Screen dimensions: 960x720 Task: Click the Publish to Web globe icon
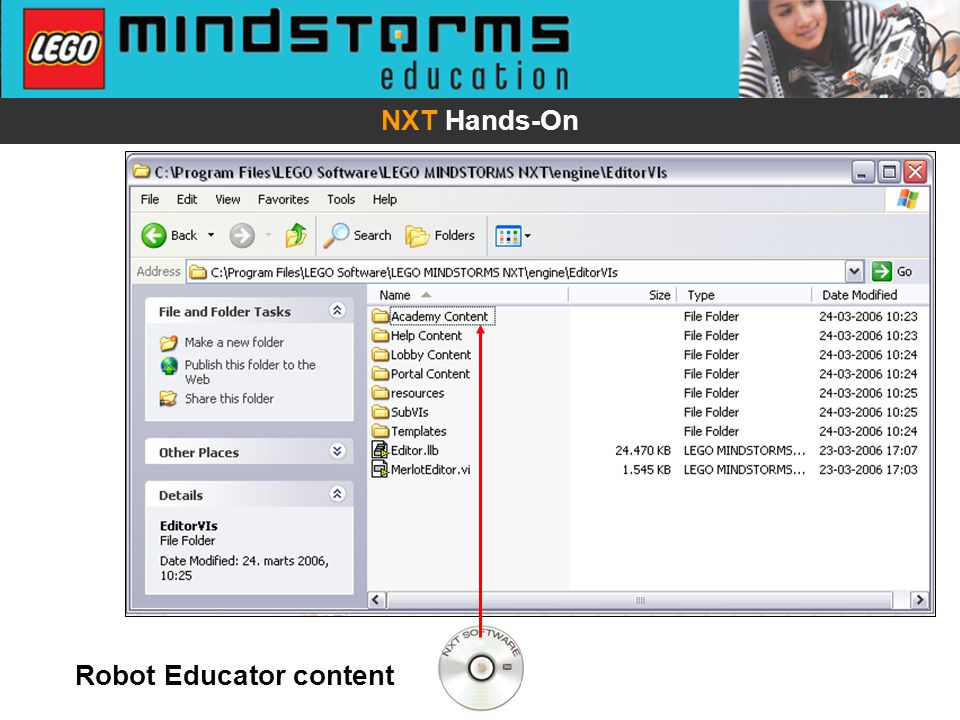click(169, 366)
